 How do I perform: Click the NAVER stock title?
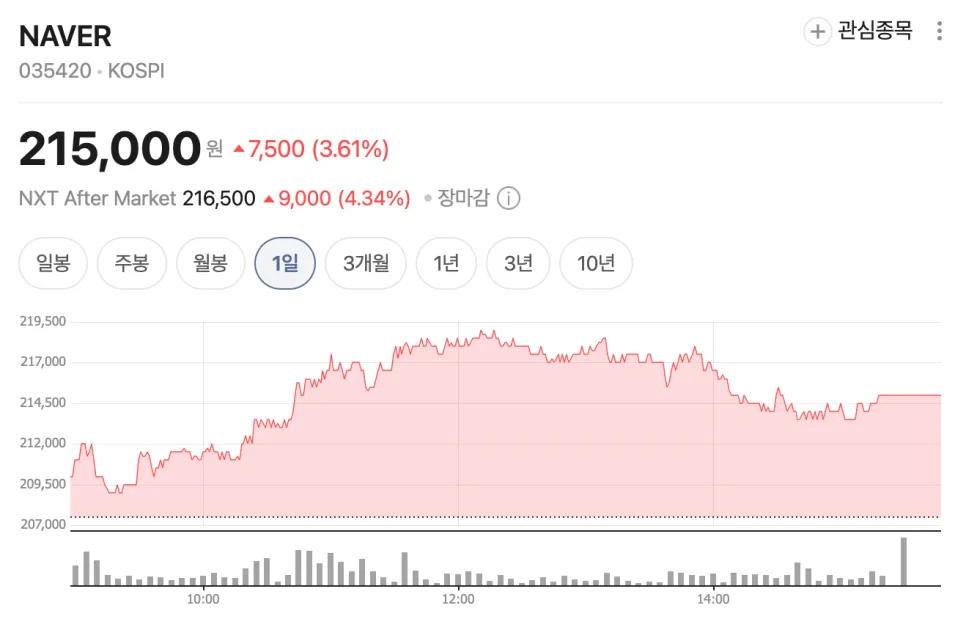tap(65, 36)
